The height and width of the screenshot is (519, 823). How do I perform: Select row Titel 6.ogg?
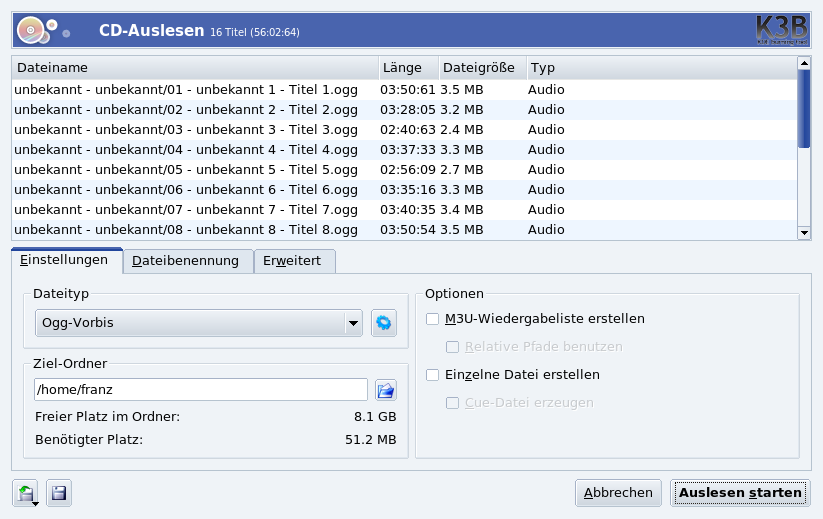[x=404, y=189]
